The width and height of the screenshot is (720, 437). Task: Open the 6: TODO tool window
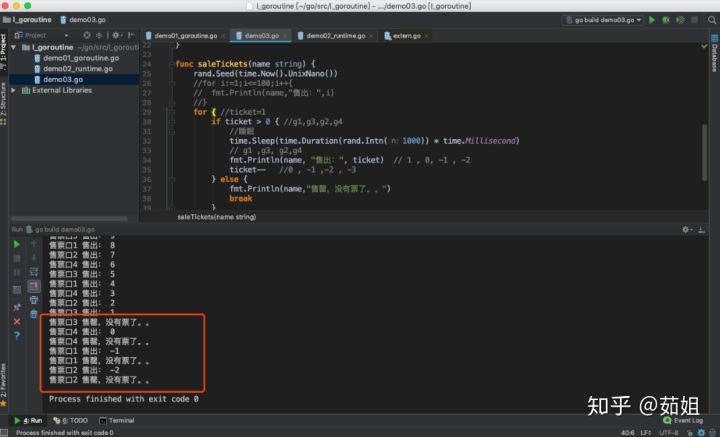[x=74, y=421]
